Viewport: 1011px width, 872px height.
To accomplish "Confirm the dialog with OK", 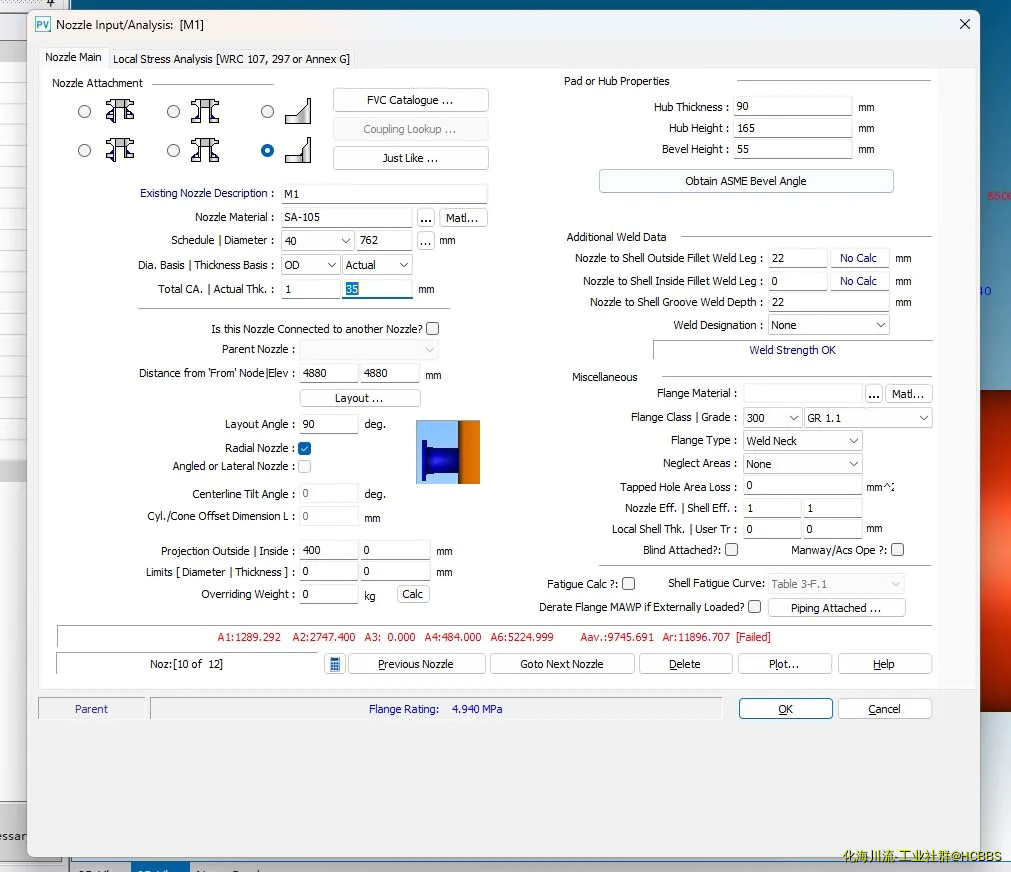I will click(785, 709).
